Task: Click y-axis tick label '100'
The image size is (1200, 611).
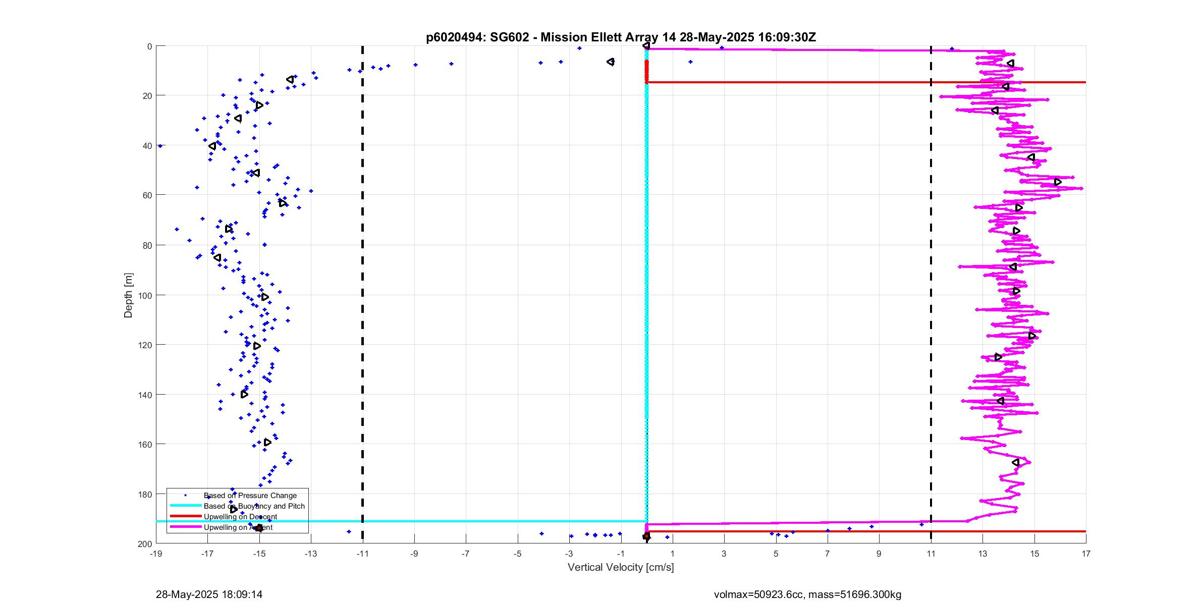Action: (x=144, y=295)
